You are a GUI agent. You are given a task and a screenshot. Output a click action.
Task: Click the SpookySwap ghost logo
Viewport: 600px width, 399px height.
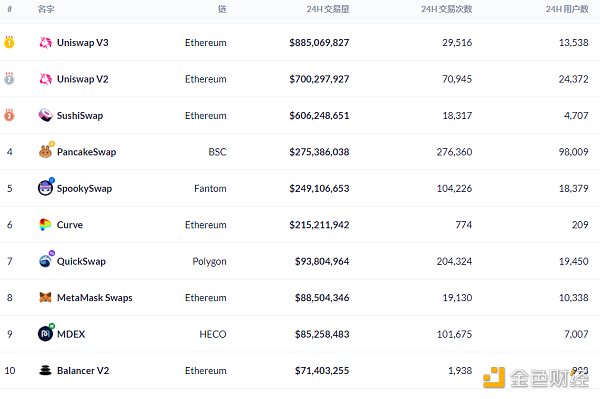click(x=46, y=187)
